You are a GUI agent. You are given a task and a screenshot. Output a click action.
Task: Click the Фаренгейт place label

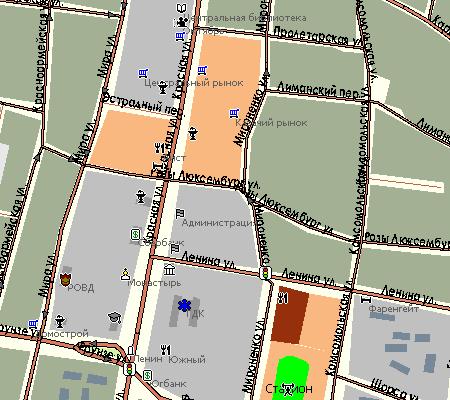tap(394, 309)
